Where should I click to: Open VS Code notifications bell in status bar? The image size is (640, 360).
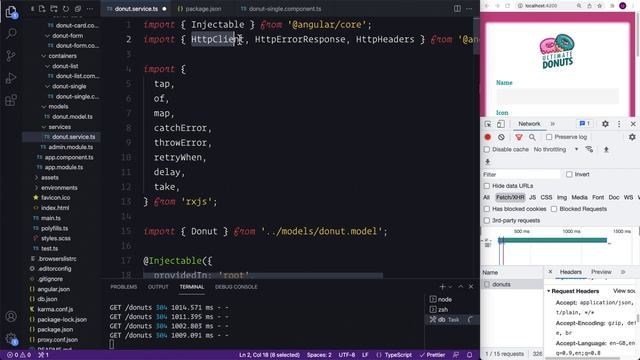[x=469, y=355]
